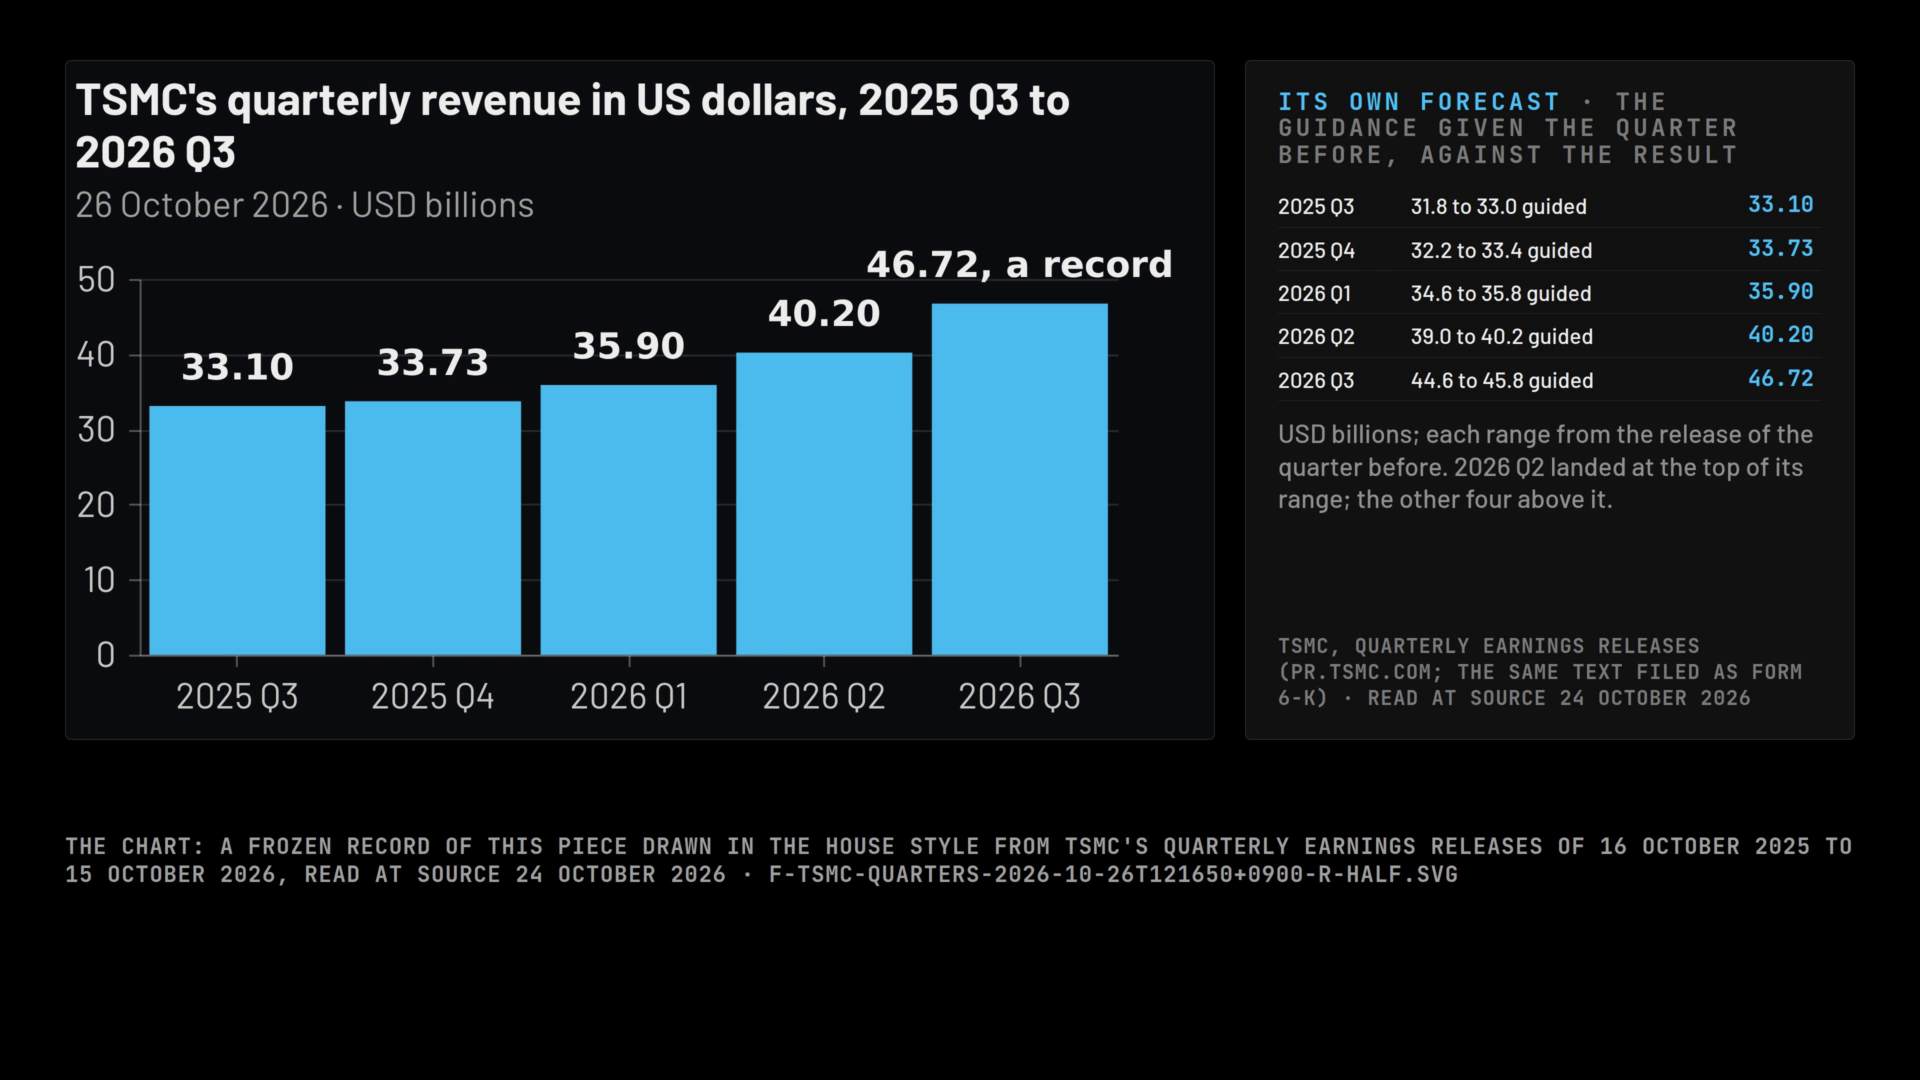Select the 2026 Q2 bar

coord(824,504)
